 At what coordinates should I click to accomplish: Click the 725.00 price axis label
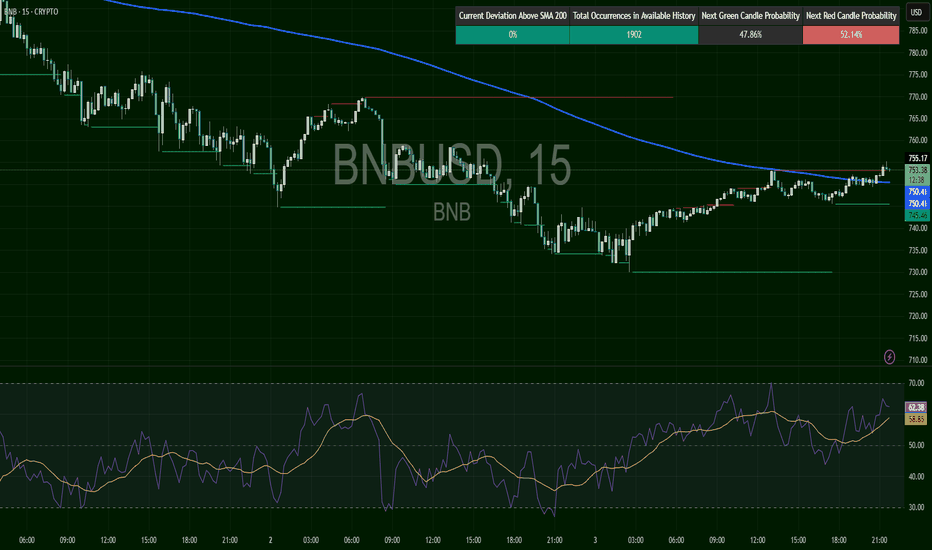pos(917,294)
